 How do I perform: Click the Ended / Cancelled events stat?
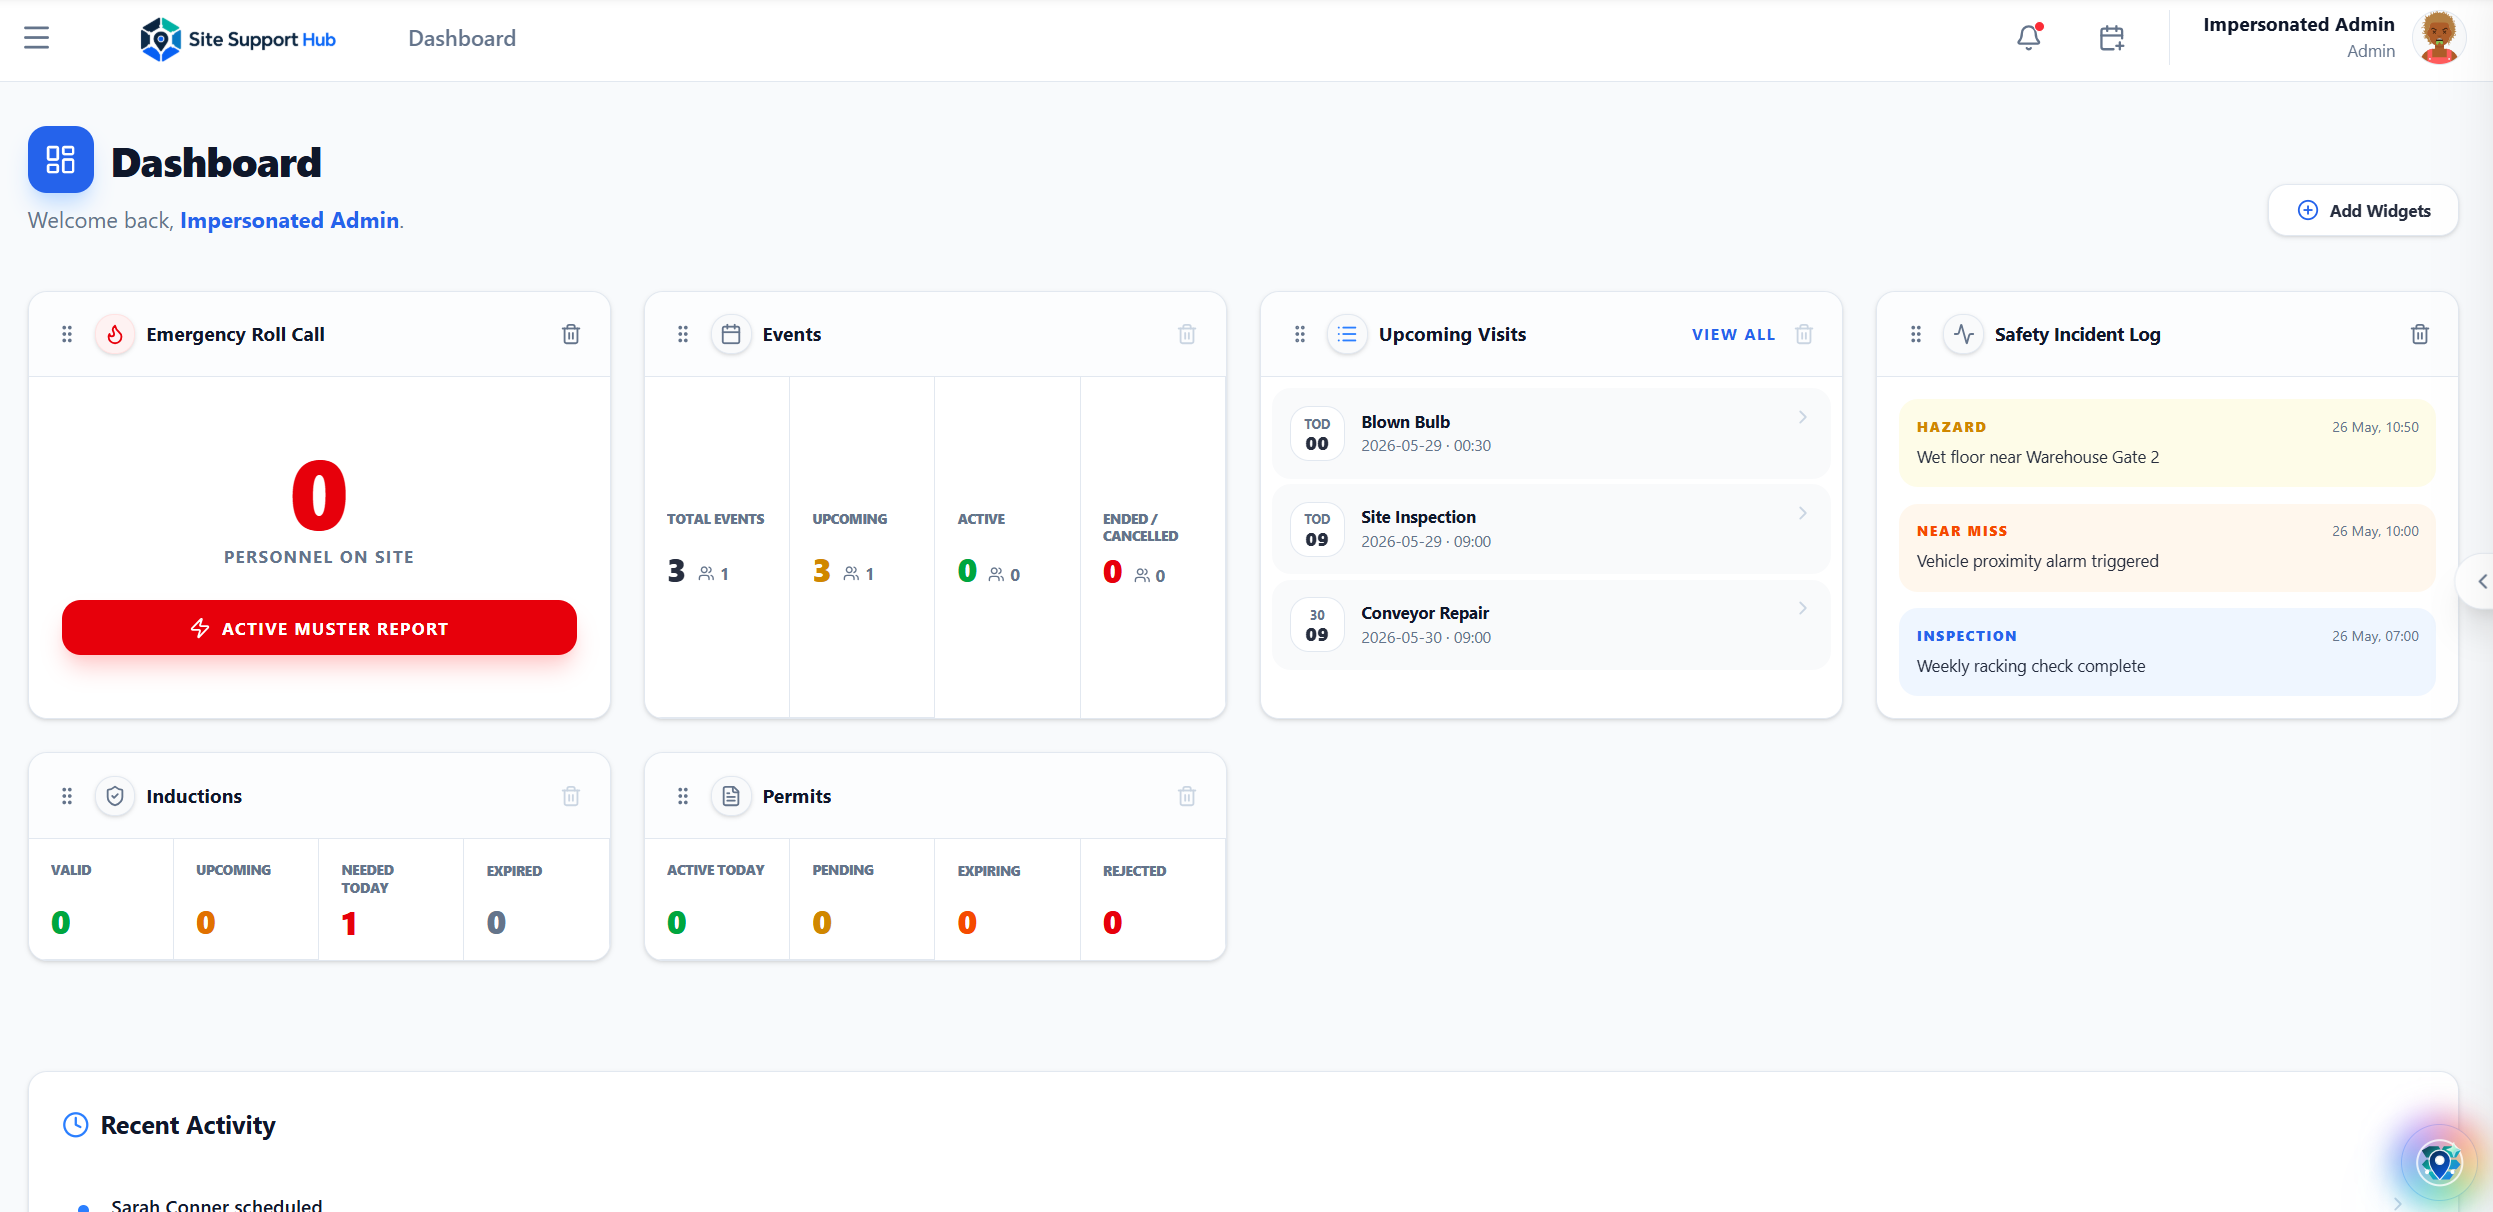[1152, 547]
